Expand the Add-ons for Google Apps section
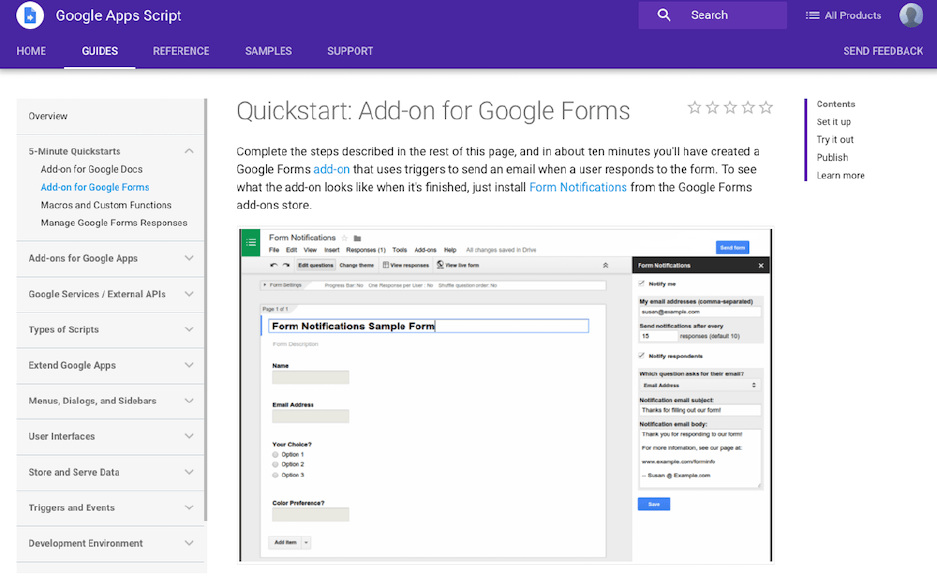This screenshot has height=581, width=937. tap(189, 258)
